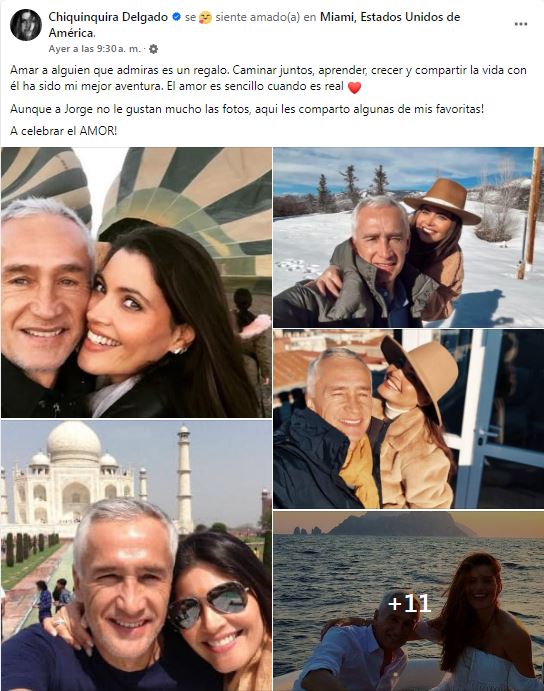
Task: View the +11 more photos overlay
Action: (410, 603)
